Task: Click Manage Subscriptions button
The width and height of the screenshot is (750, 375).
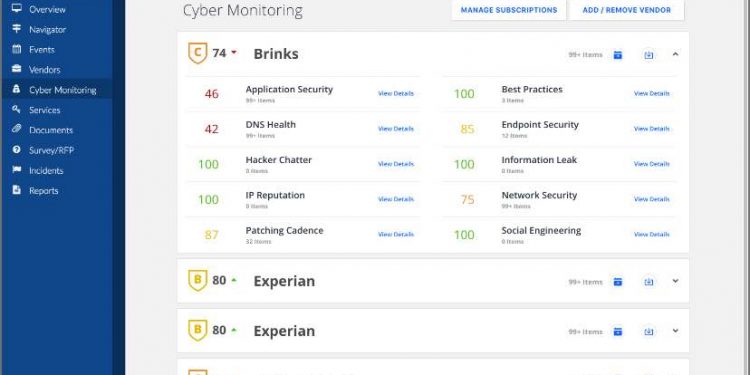Action: coord(509,10)
